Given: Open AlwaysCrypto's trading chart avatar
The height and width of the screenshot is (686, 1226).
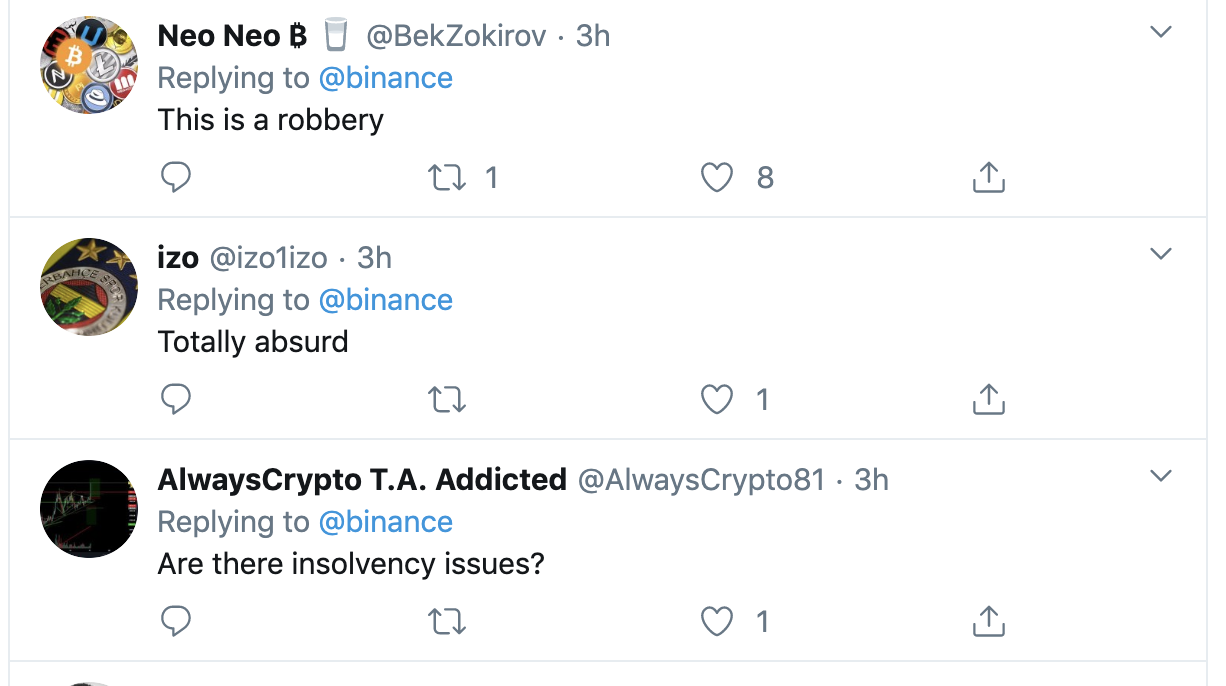Looking at the screenshot, I should 89,509.
